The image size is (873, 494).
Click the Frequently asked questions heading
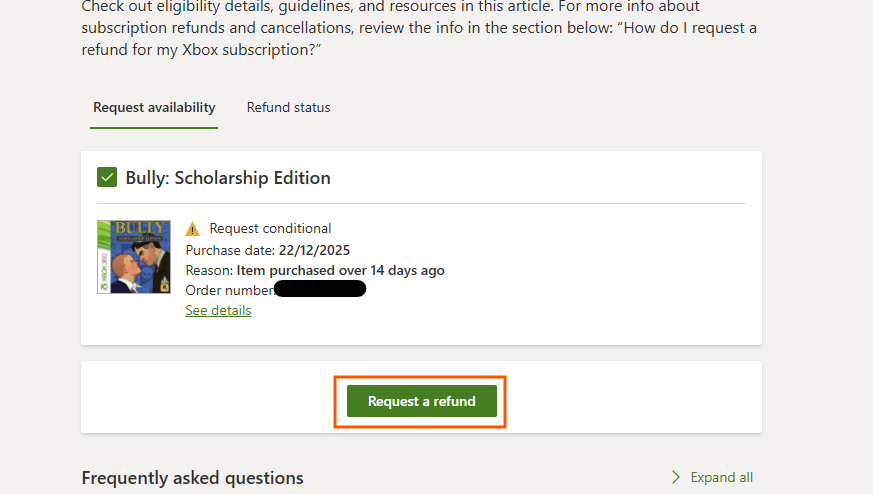[x=192, y=478]
